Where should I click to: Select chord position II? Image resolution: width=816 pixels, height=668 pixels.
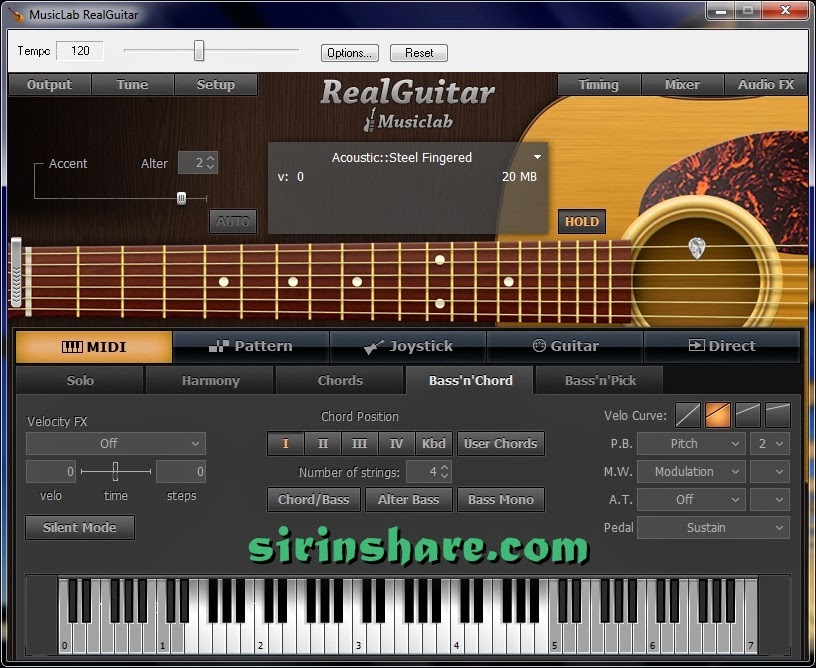pyautogui.click(x=323, y=444)
